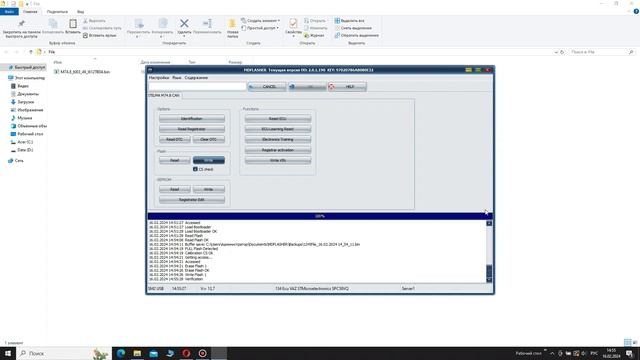Screen dimensions: 640x360
Task: Click the log scrollbar down arrow
Action: (489, 280)
